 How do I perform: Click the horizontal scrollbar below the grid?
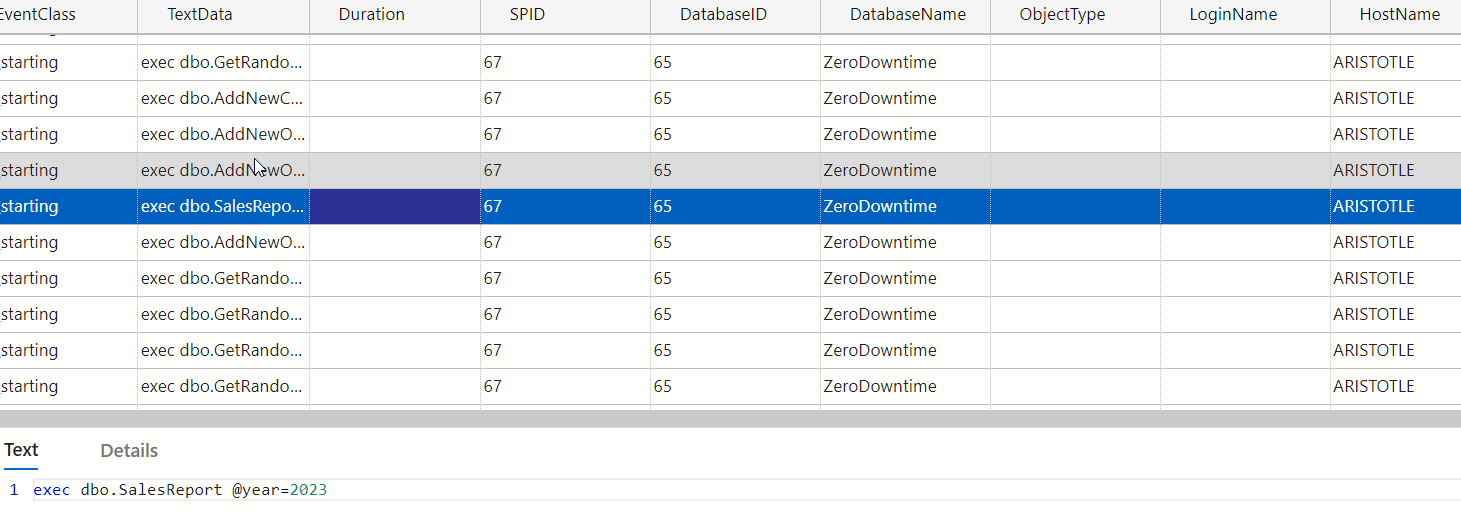pyautogui.click(x=730, y=418)
